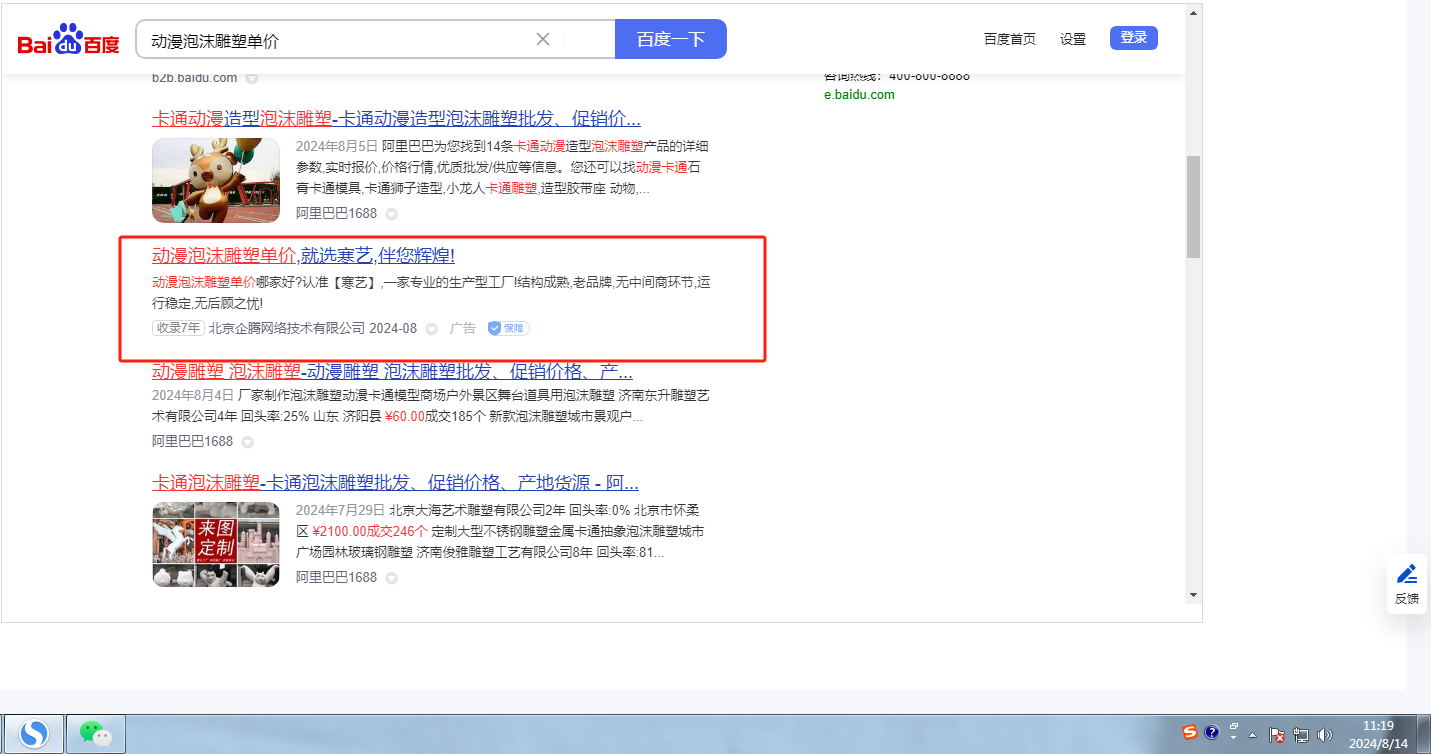
Task: Open the 动漫泡沫雕塑单价,就选寒艺 ad link
Action: point(303,255)
